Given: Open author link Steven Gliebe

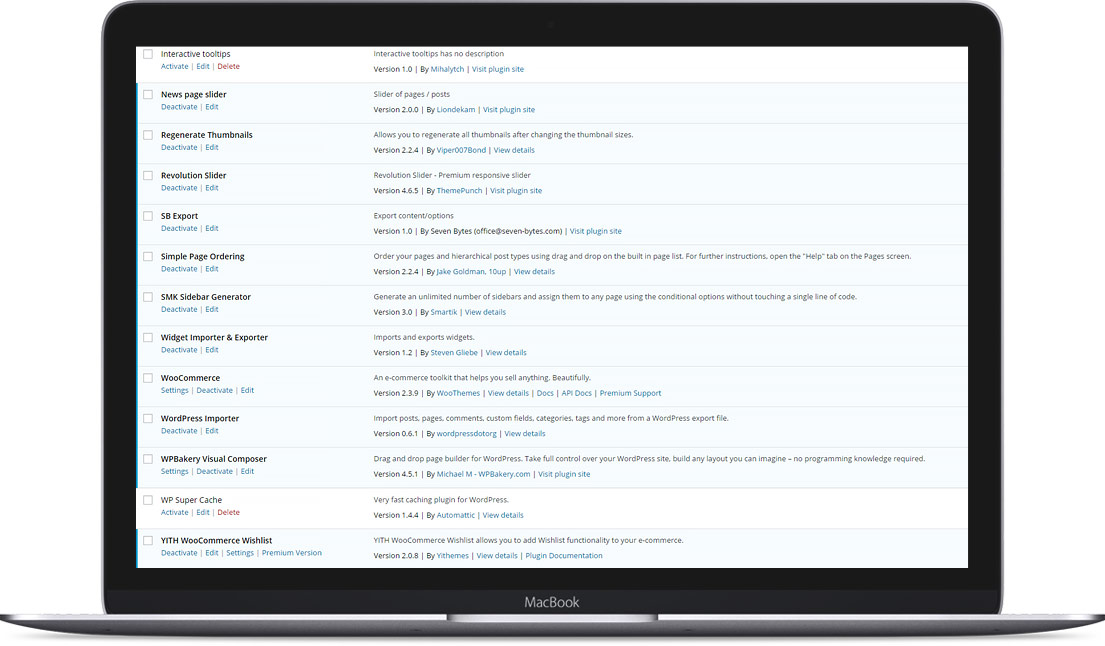Looking at the screenshot, I should pos(453,353).
